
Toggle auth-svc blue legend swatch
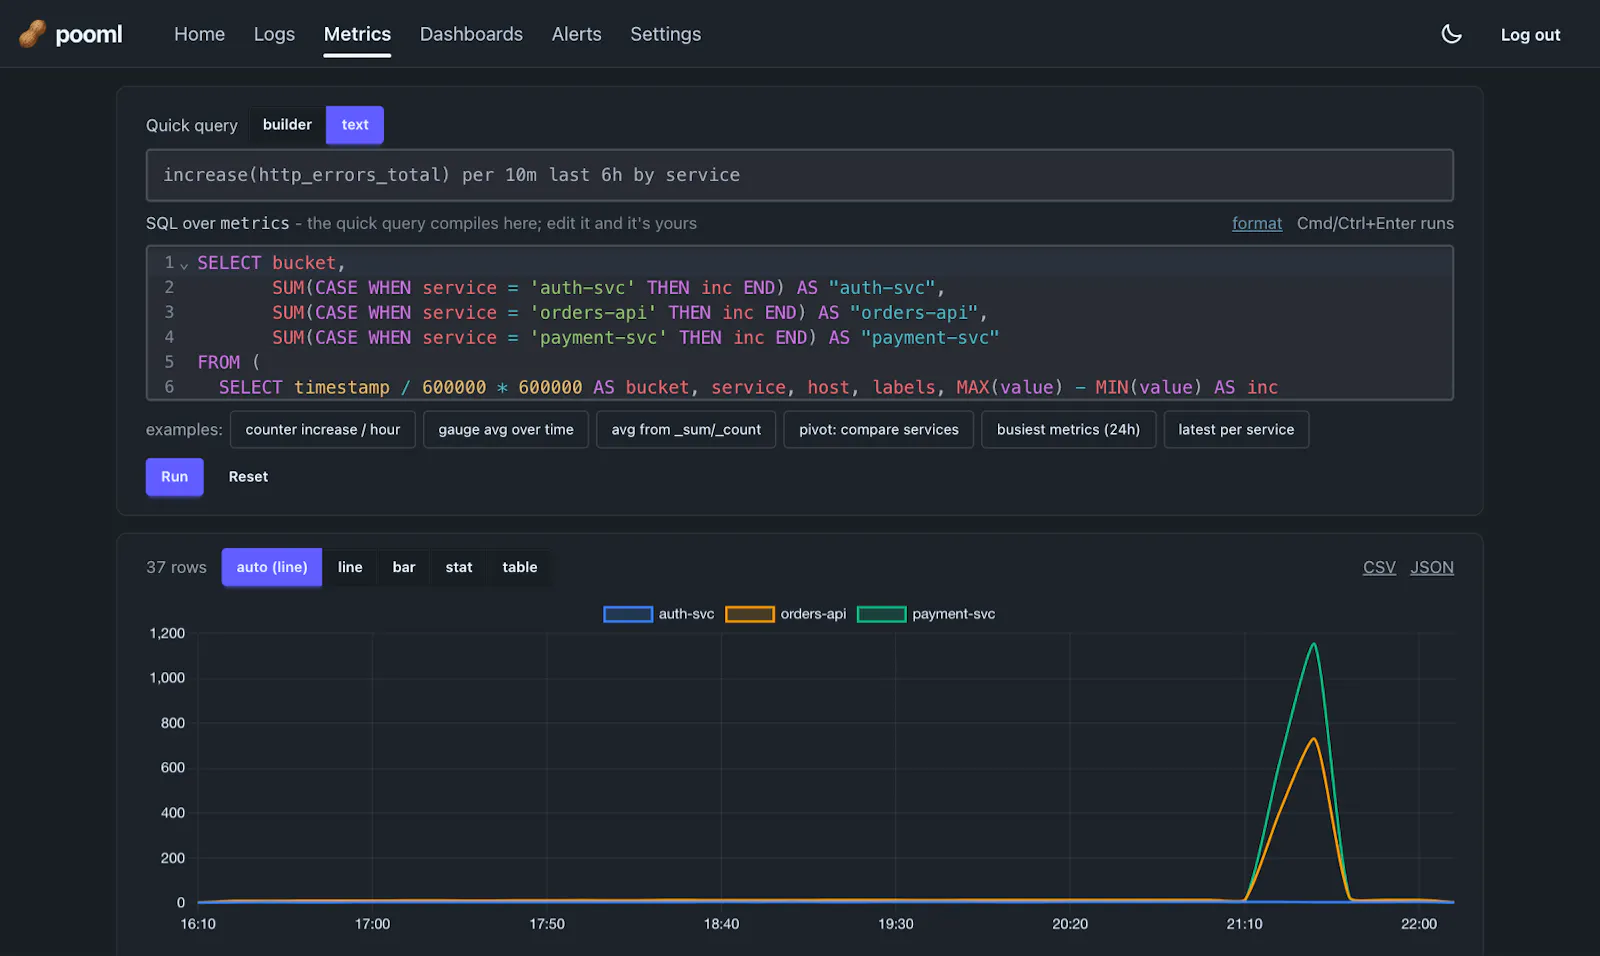pos(628,614)
